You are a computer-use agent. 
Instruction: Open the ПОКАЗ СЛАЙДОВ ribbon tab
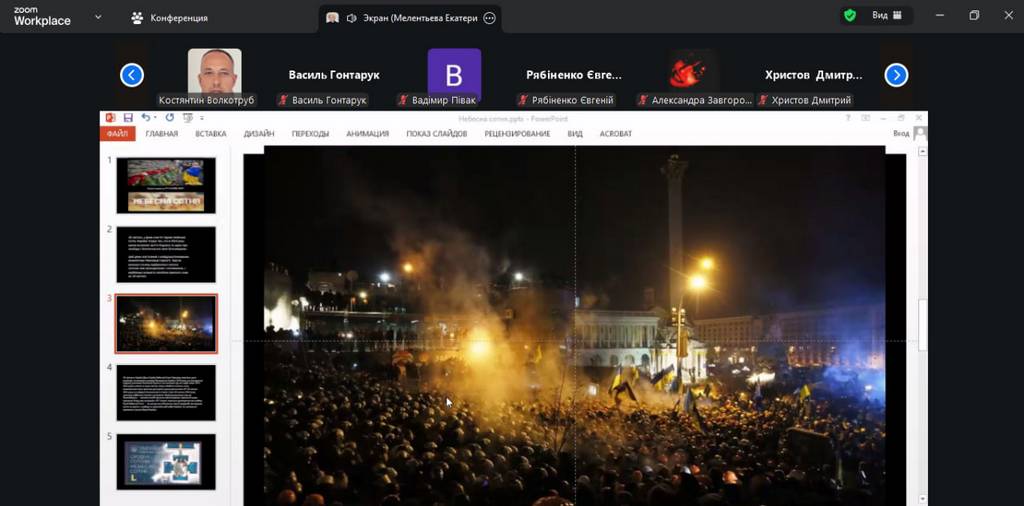(436, 134)
